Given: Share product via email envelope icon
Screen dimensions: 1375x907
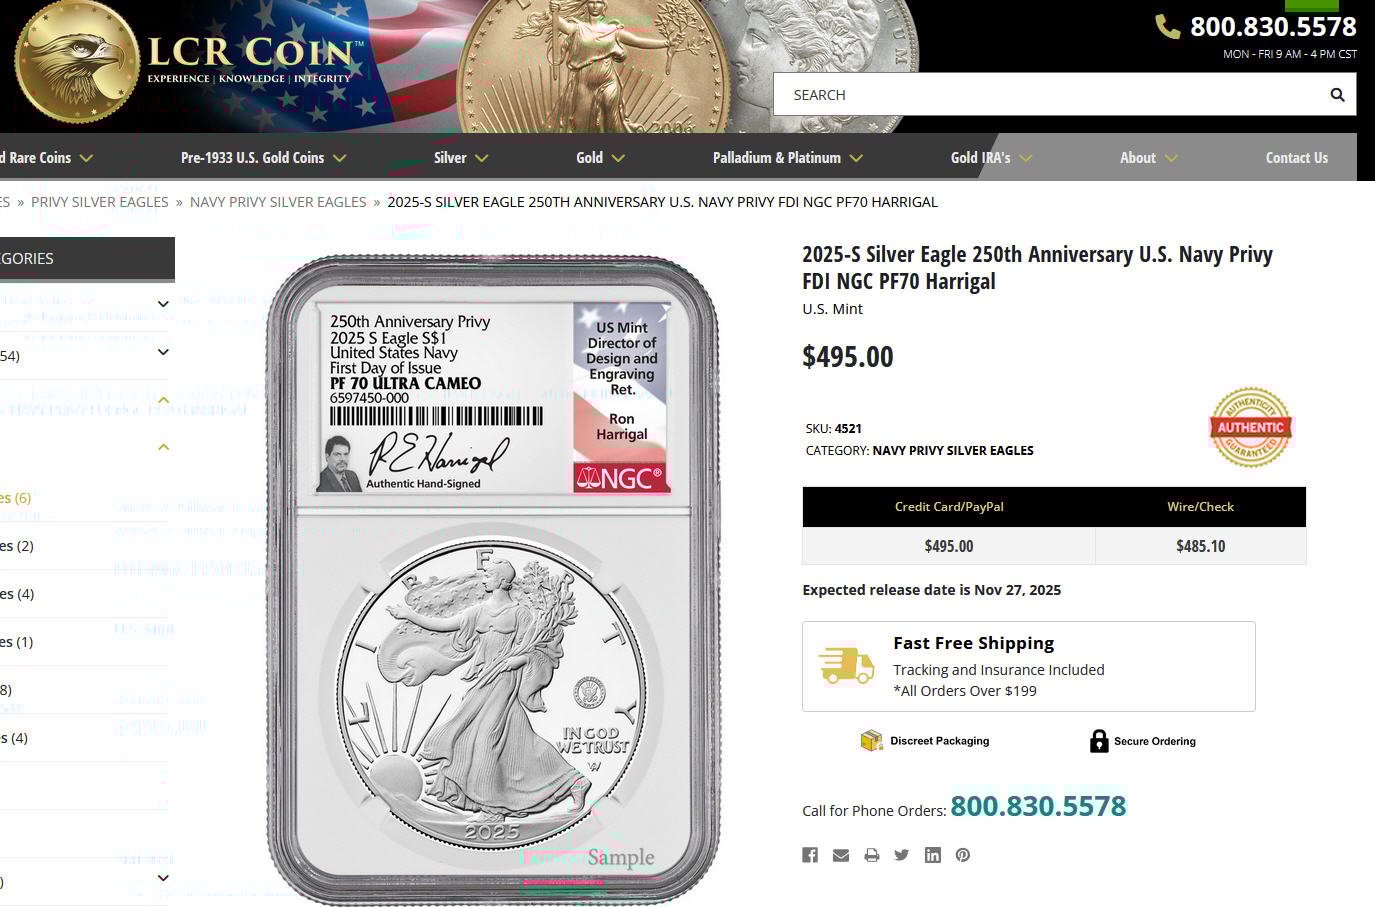Looking at the screenshot, I should 841,855.
